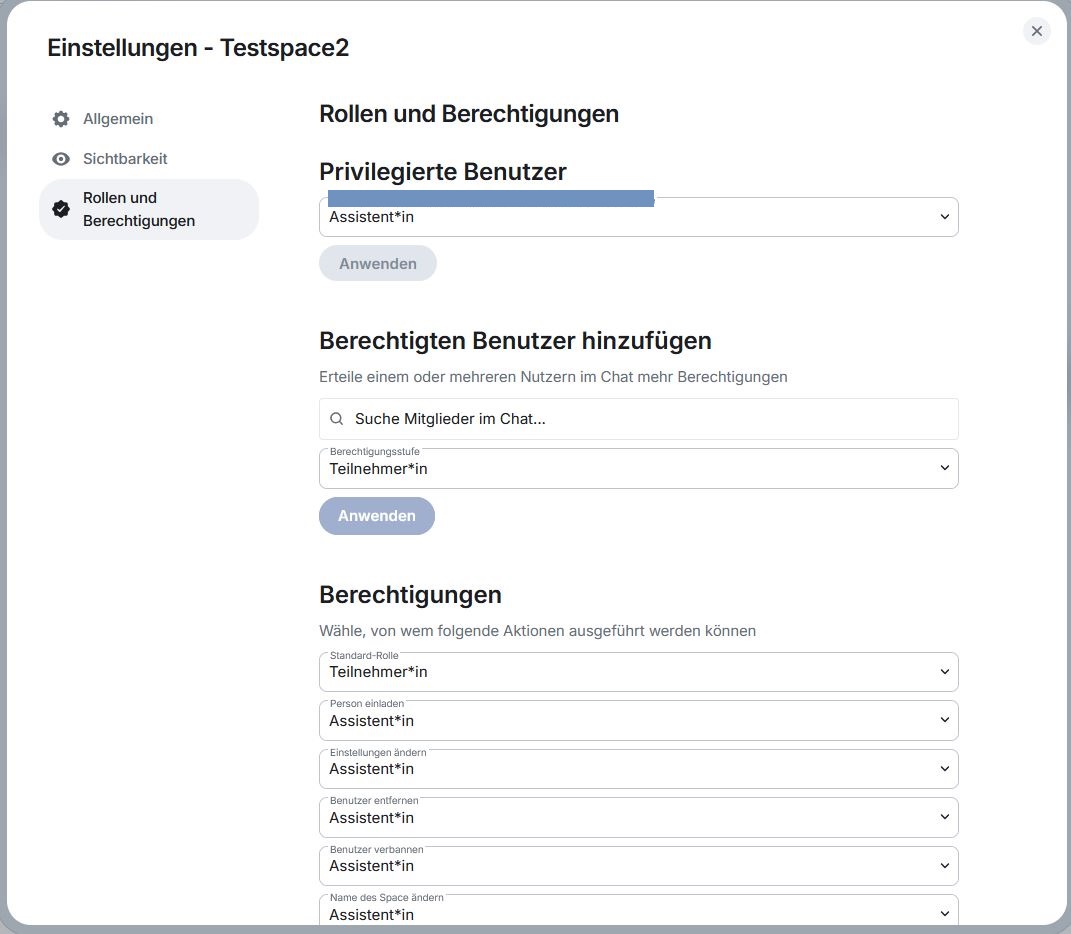
Task: Open the Name des Space ändern dropdown
Action: pos(638,912)
